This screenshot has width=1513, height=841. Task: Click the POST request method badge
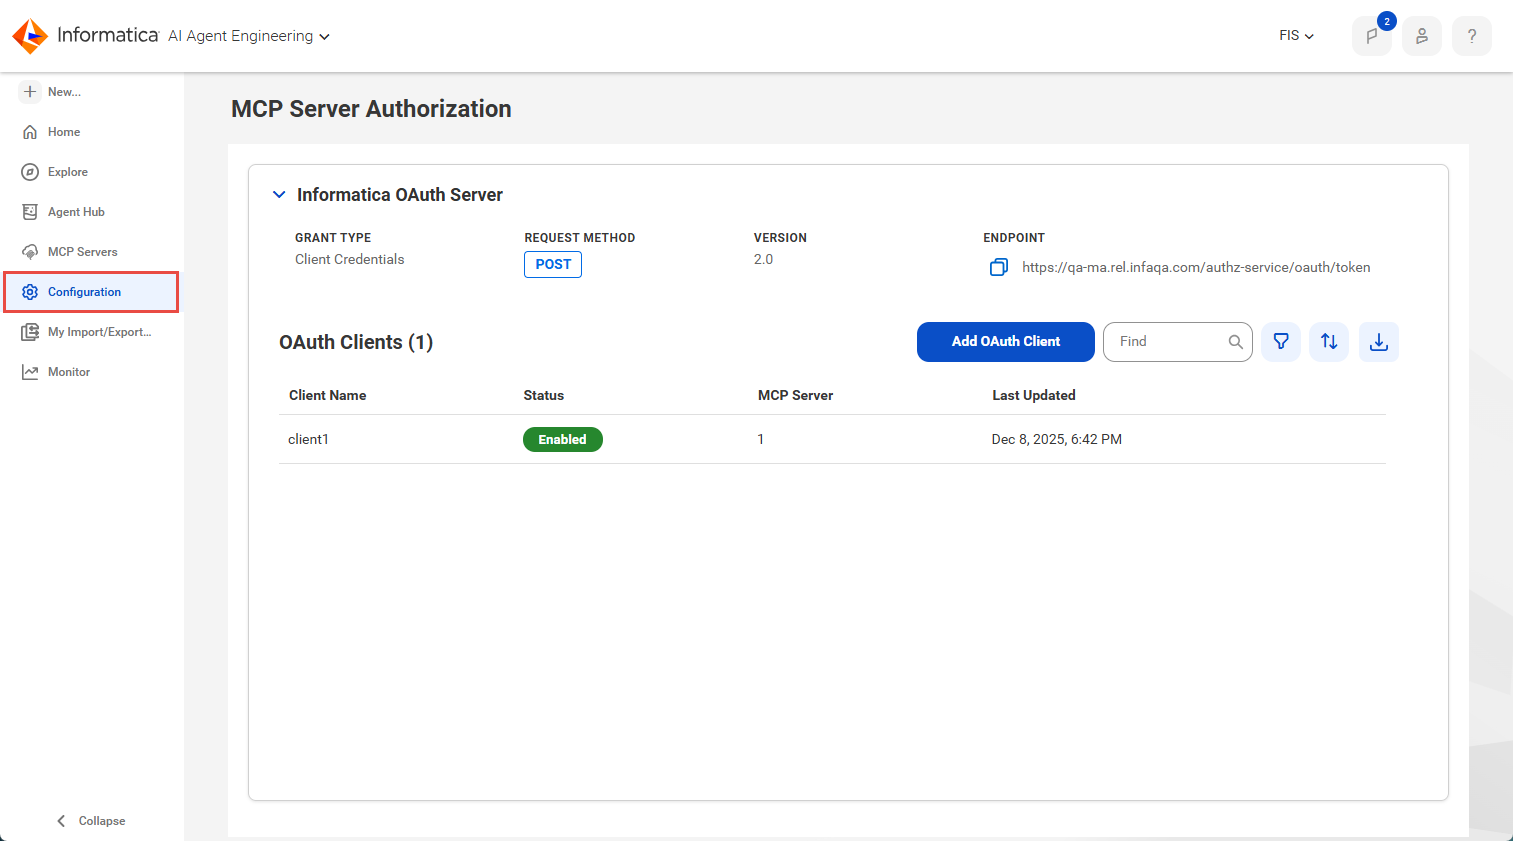coord(553,264)
